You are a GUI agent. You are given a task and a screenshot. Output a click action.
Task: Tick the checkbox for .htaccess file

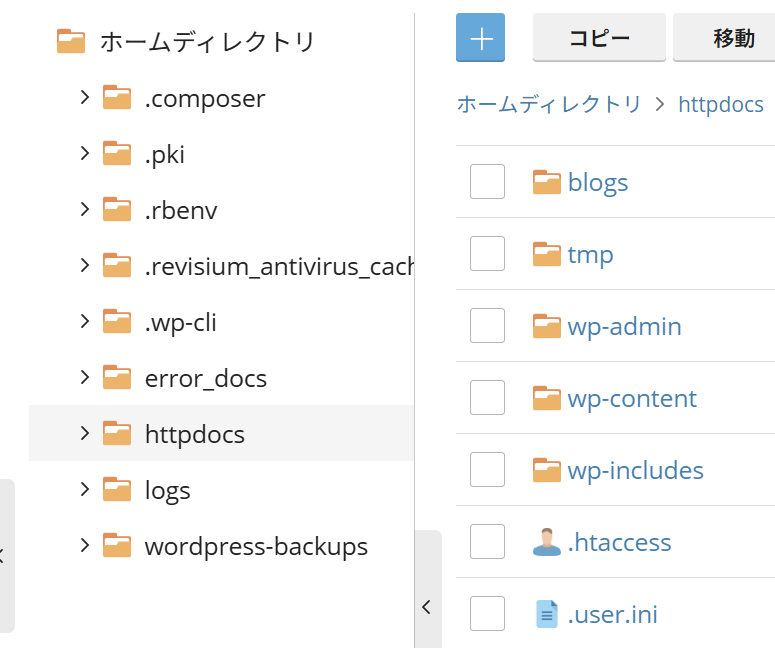pos(487,542)
